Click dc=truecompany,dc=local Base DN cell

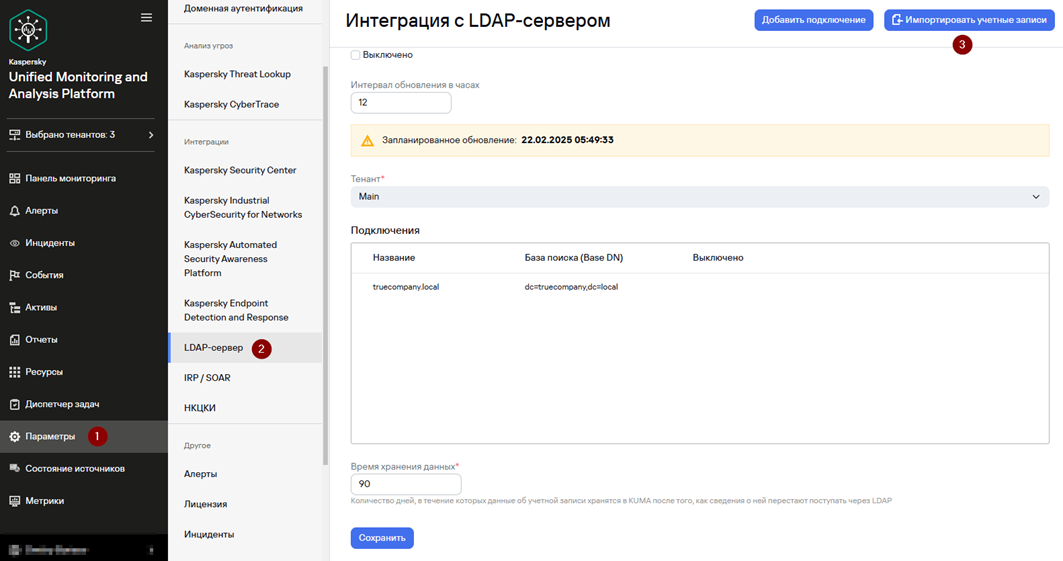click(571, 287)
